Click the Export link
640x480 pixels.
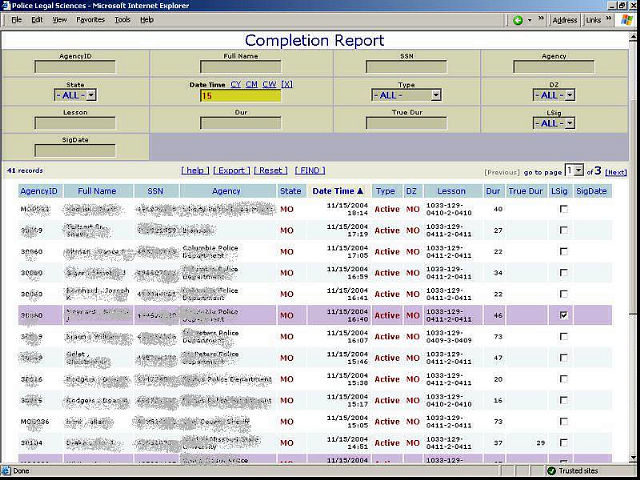click(x=233, y=171)
